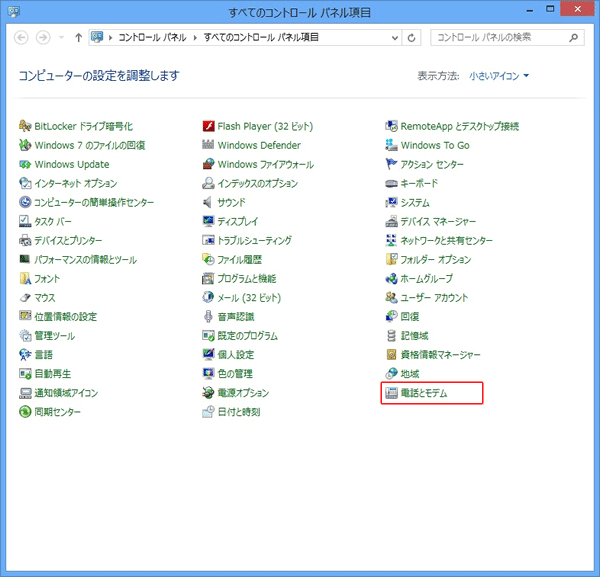Click すべてのコントロール パネル項目 breadcrumb
Viewport: 600px width, 577px height.
click(261, 37)
